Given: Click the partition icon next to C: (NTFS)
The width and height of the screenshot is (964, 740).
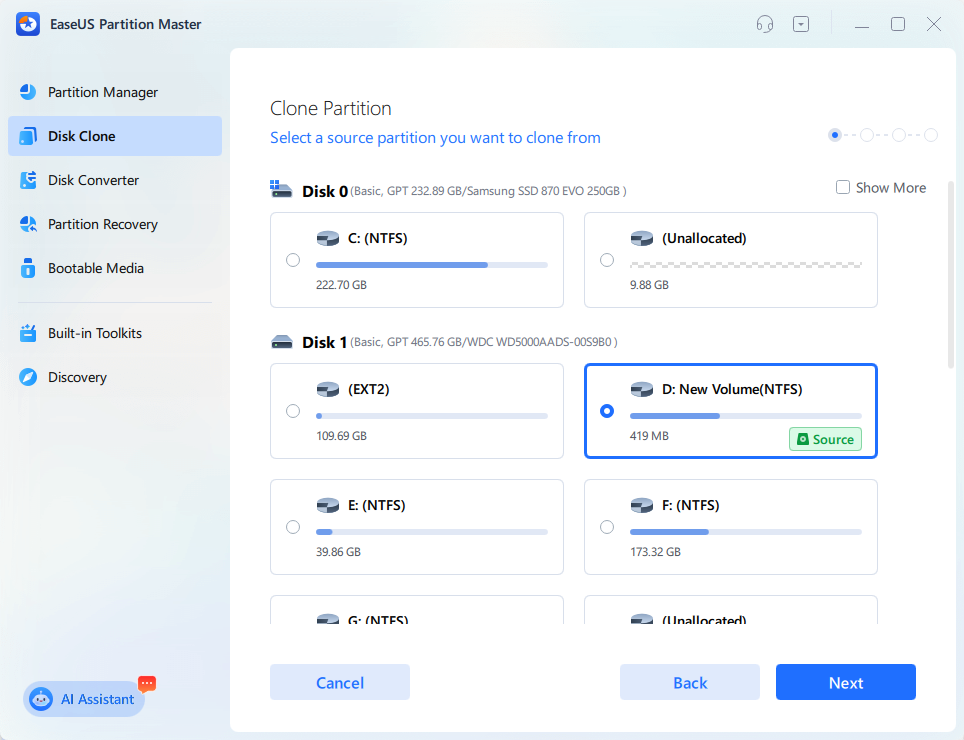Looking at the screenshot, I should click(x=328, y=238).
